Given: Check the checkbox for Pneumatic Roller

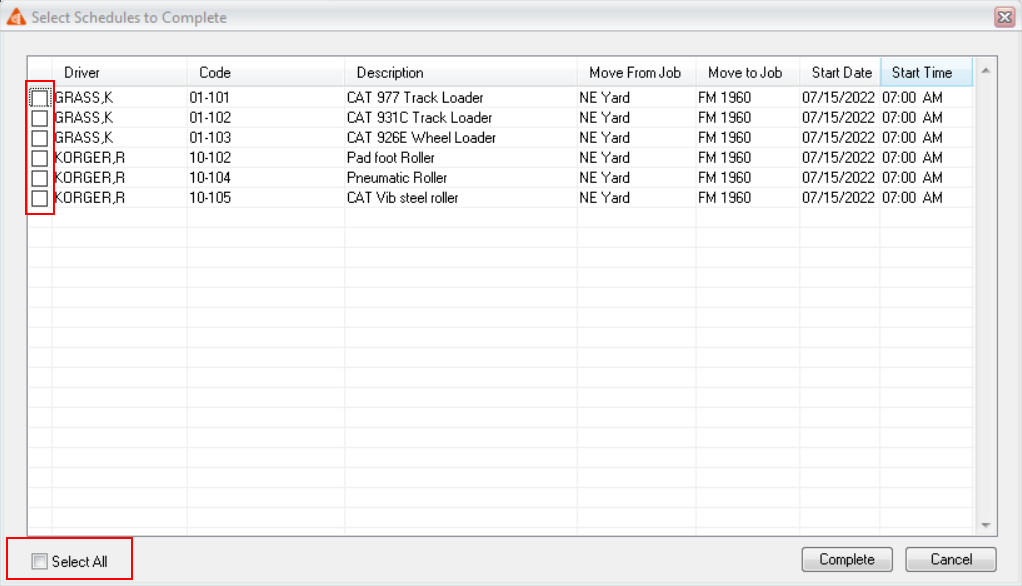Looking at the screenshot, I should click(x=39, y=177).
